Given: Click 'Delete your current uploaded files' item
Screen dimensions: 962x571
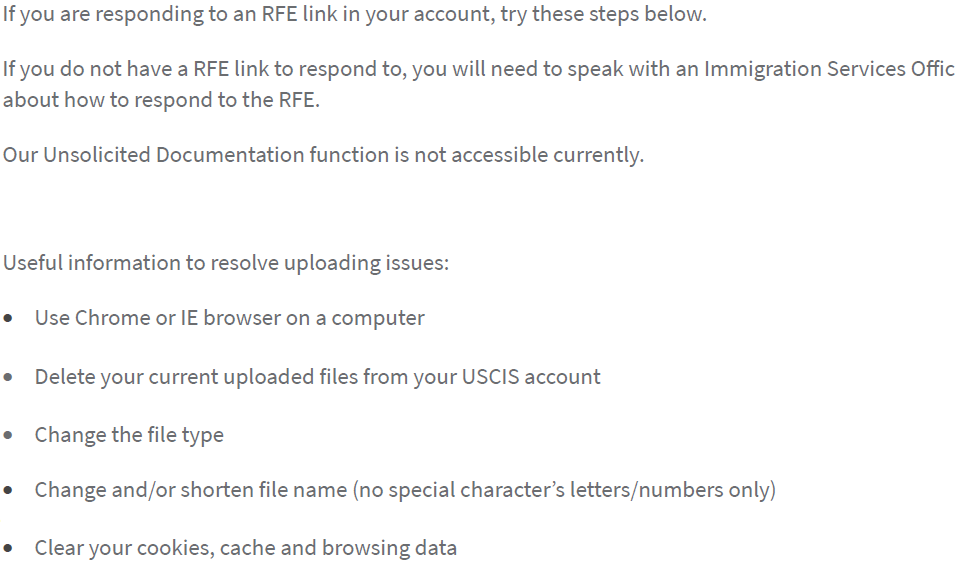Looking at the screenshot, I should 317,377.
